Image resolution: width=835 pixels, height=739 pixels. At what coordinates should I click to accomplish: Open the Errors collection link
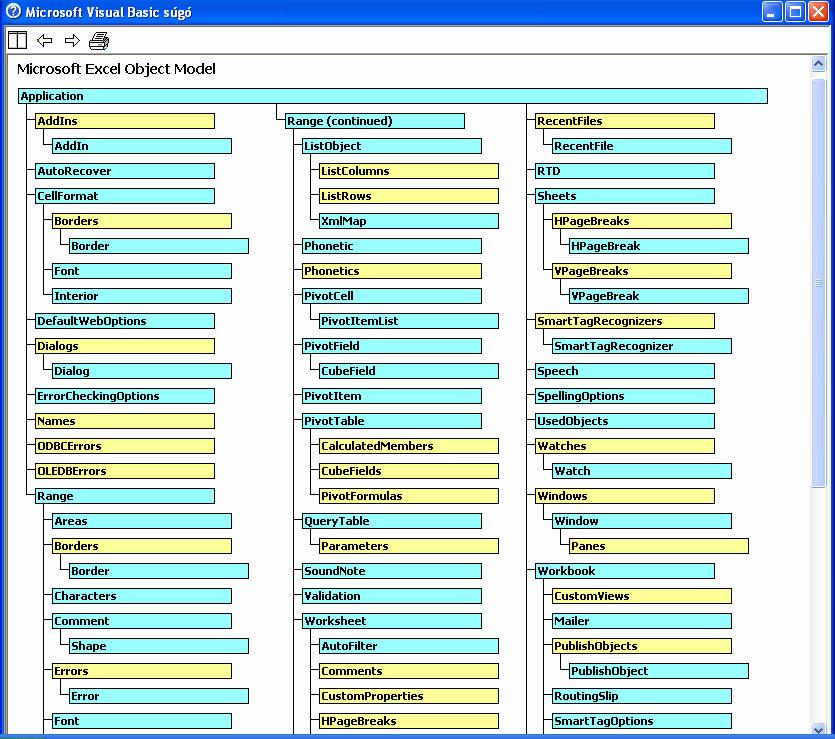[x=142, y=671]
